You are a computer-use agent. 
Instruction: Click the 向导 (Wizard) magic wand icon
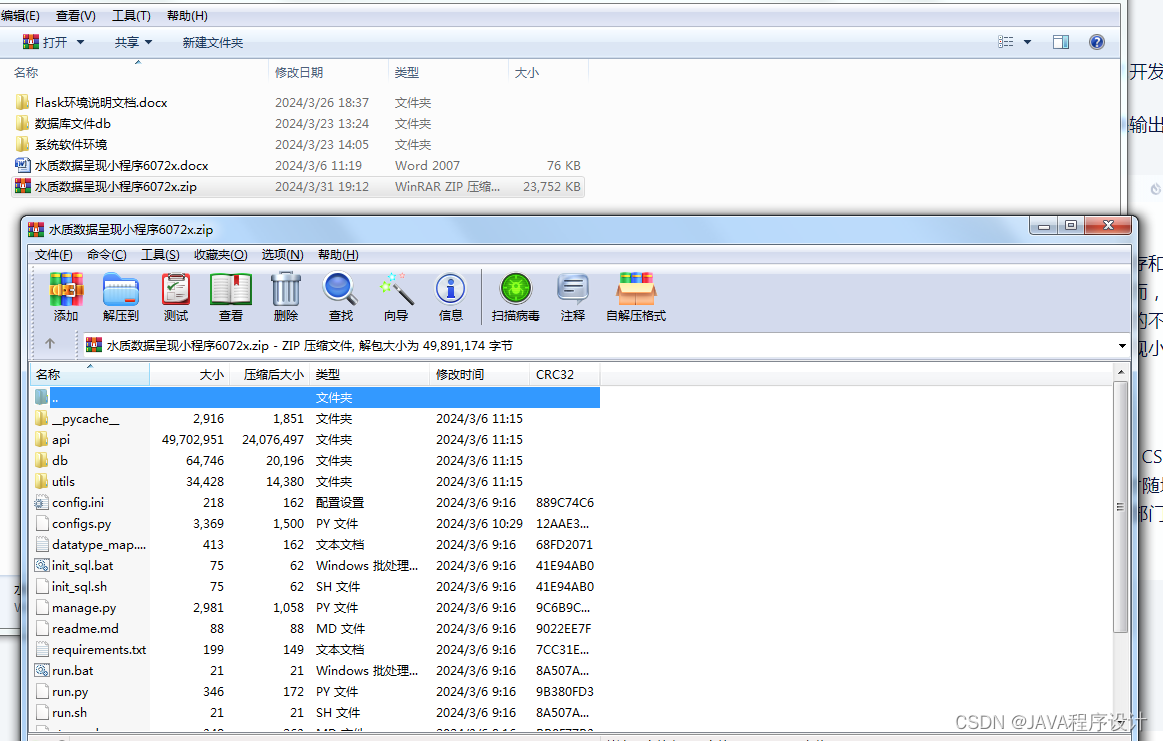[x=396, y=297]
